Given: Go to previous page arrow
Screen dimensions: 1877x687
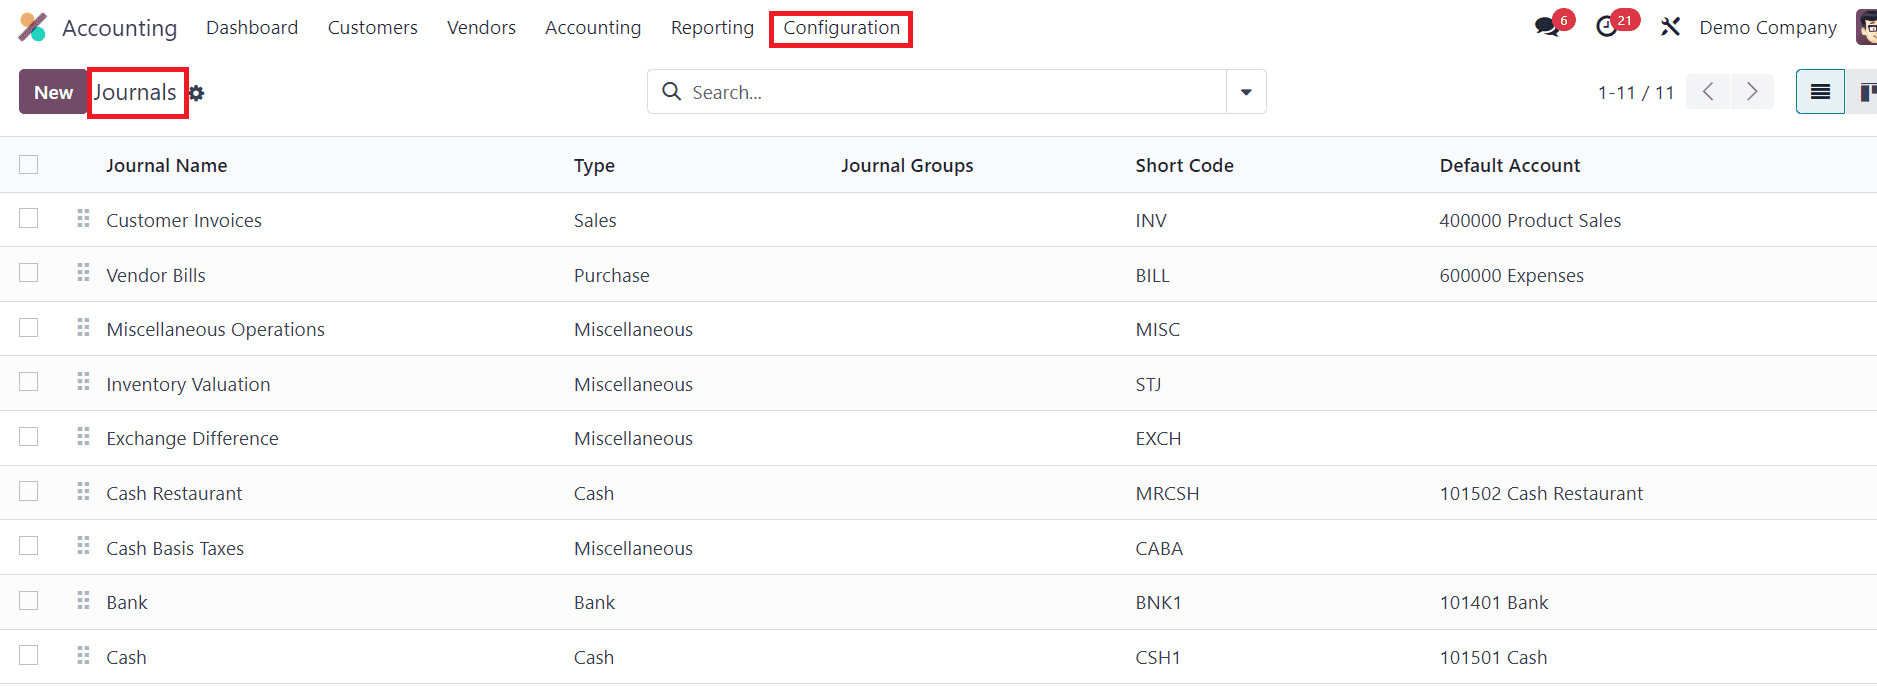Looking at the screenshot, I should point(1708,92).
